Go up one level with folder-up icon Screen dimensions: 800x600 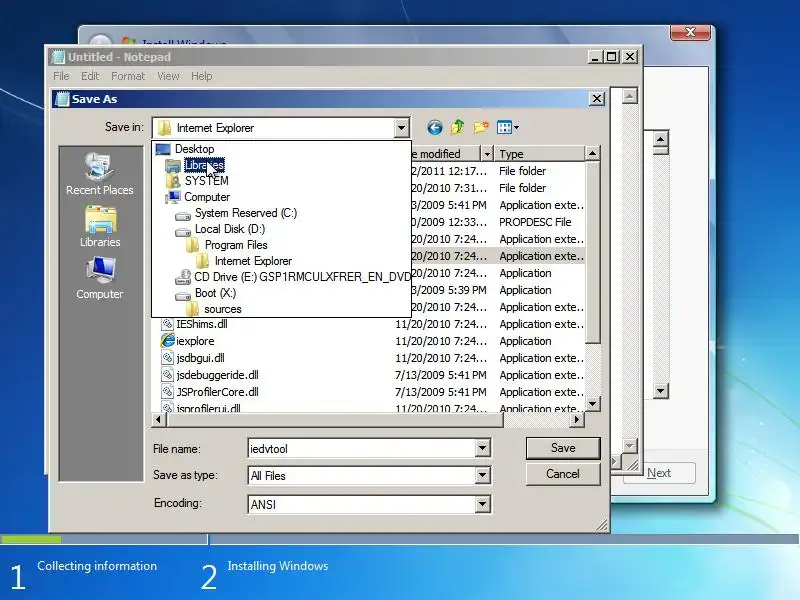tap(458, 127)
